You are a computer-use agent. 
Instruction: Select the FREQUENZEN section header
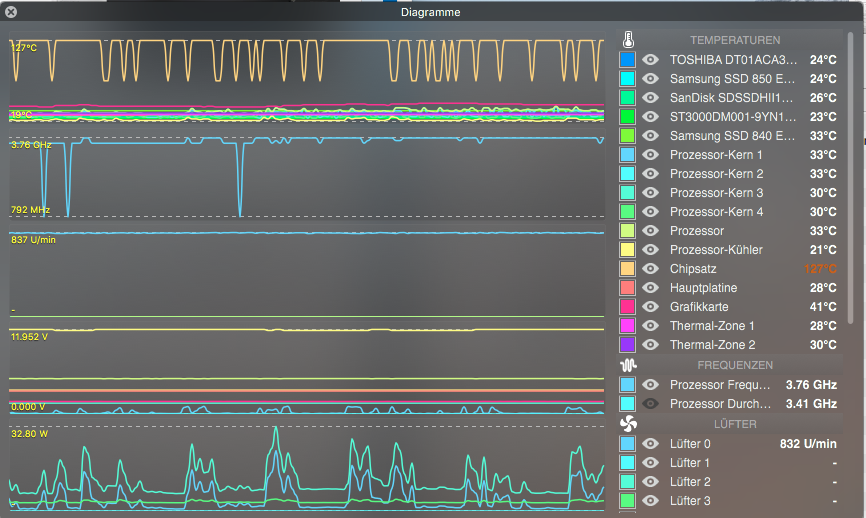click(x=735, y=365)
